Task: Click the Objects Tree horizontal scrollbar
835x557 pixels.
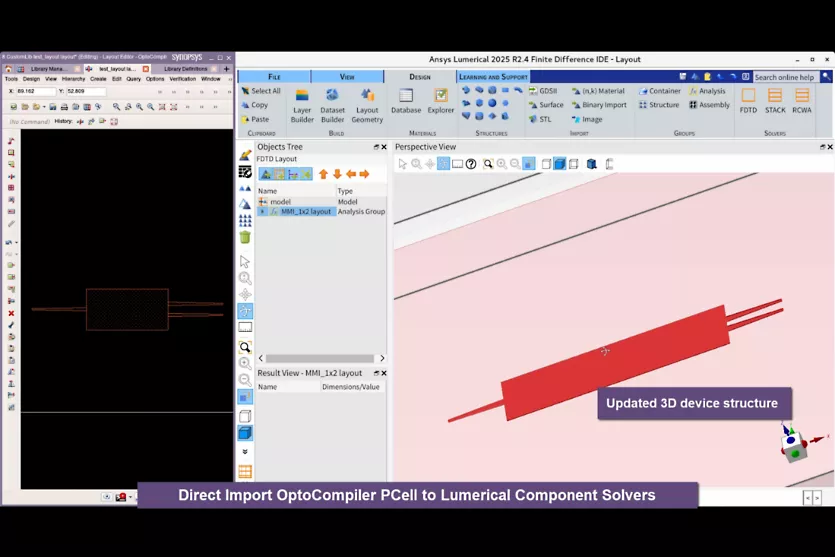Action: (x=320, y=358)
